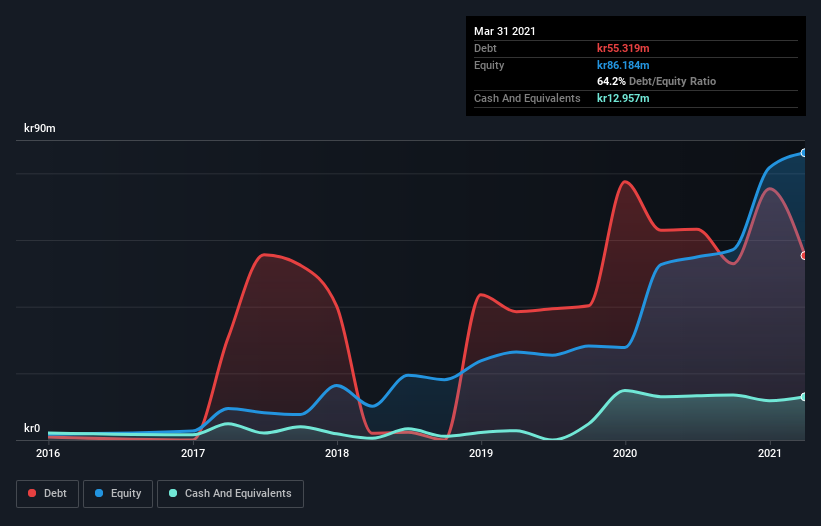Click the kr86.184m equity value
This screenshot has height=526, width=821.
[623, 65]
